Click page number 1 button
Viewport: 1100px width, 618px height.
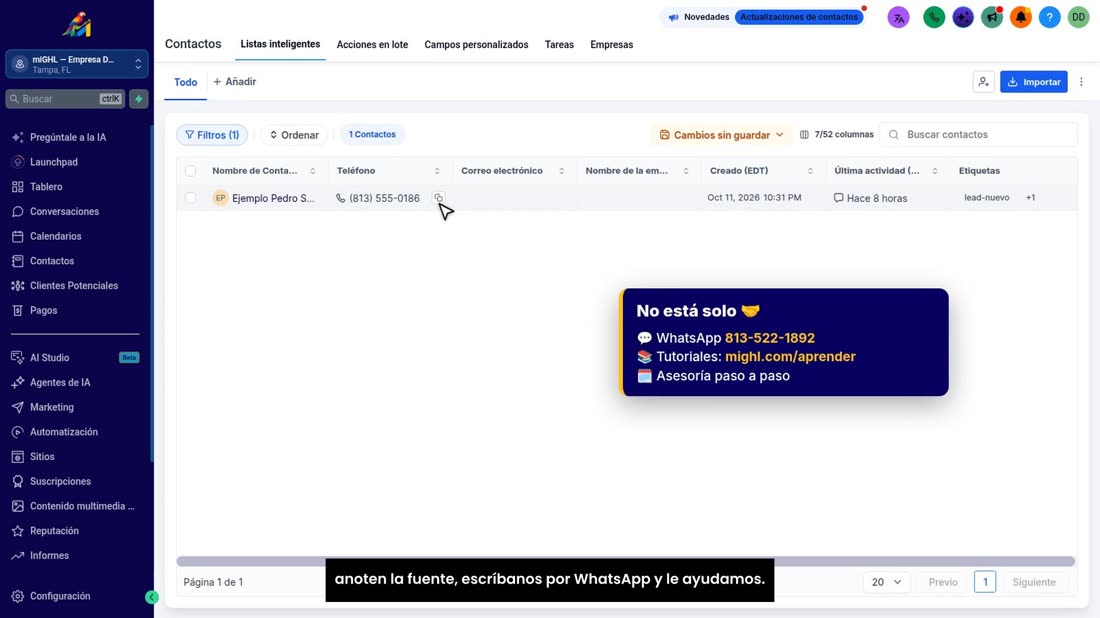point(984,582)
